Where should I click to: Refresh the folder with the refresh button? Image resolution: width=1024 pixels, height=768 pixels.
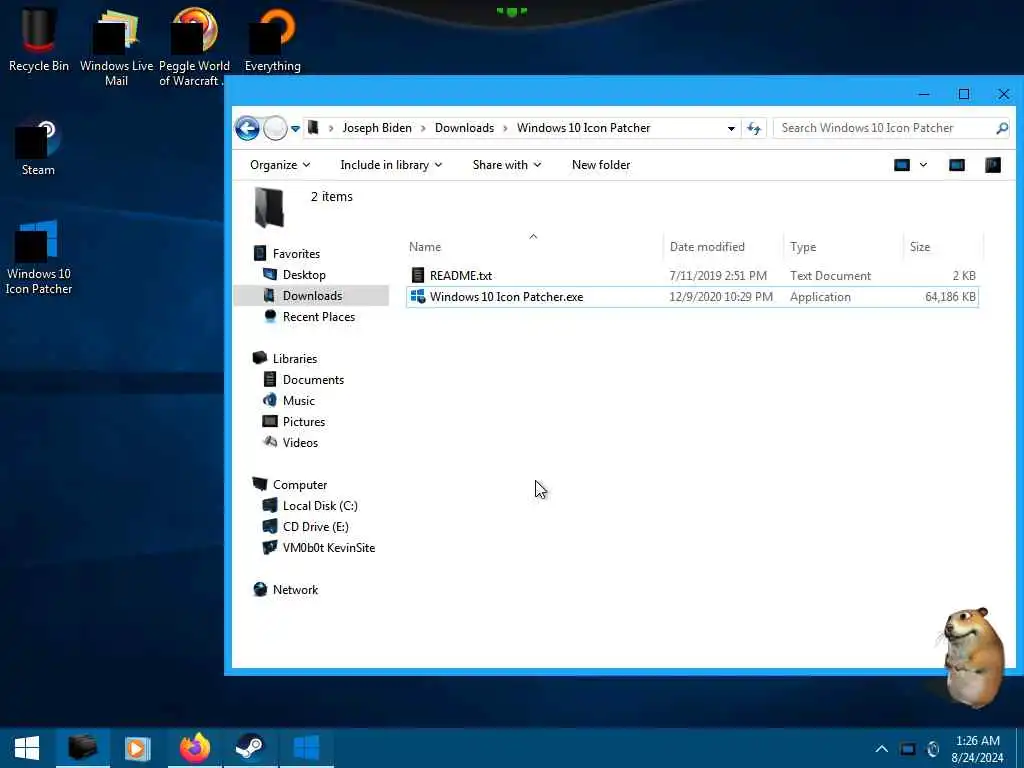pyautogui.click(x=754, y=128)
